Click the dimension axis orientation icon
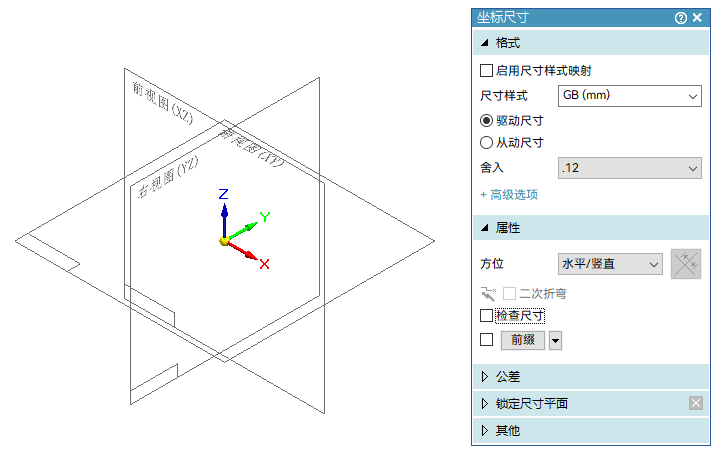 click(686, 264)
